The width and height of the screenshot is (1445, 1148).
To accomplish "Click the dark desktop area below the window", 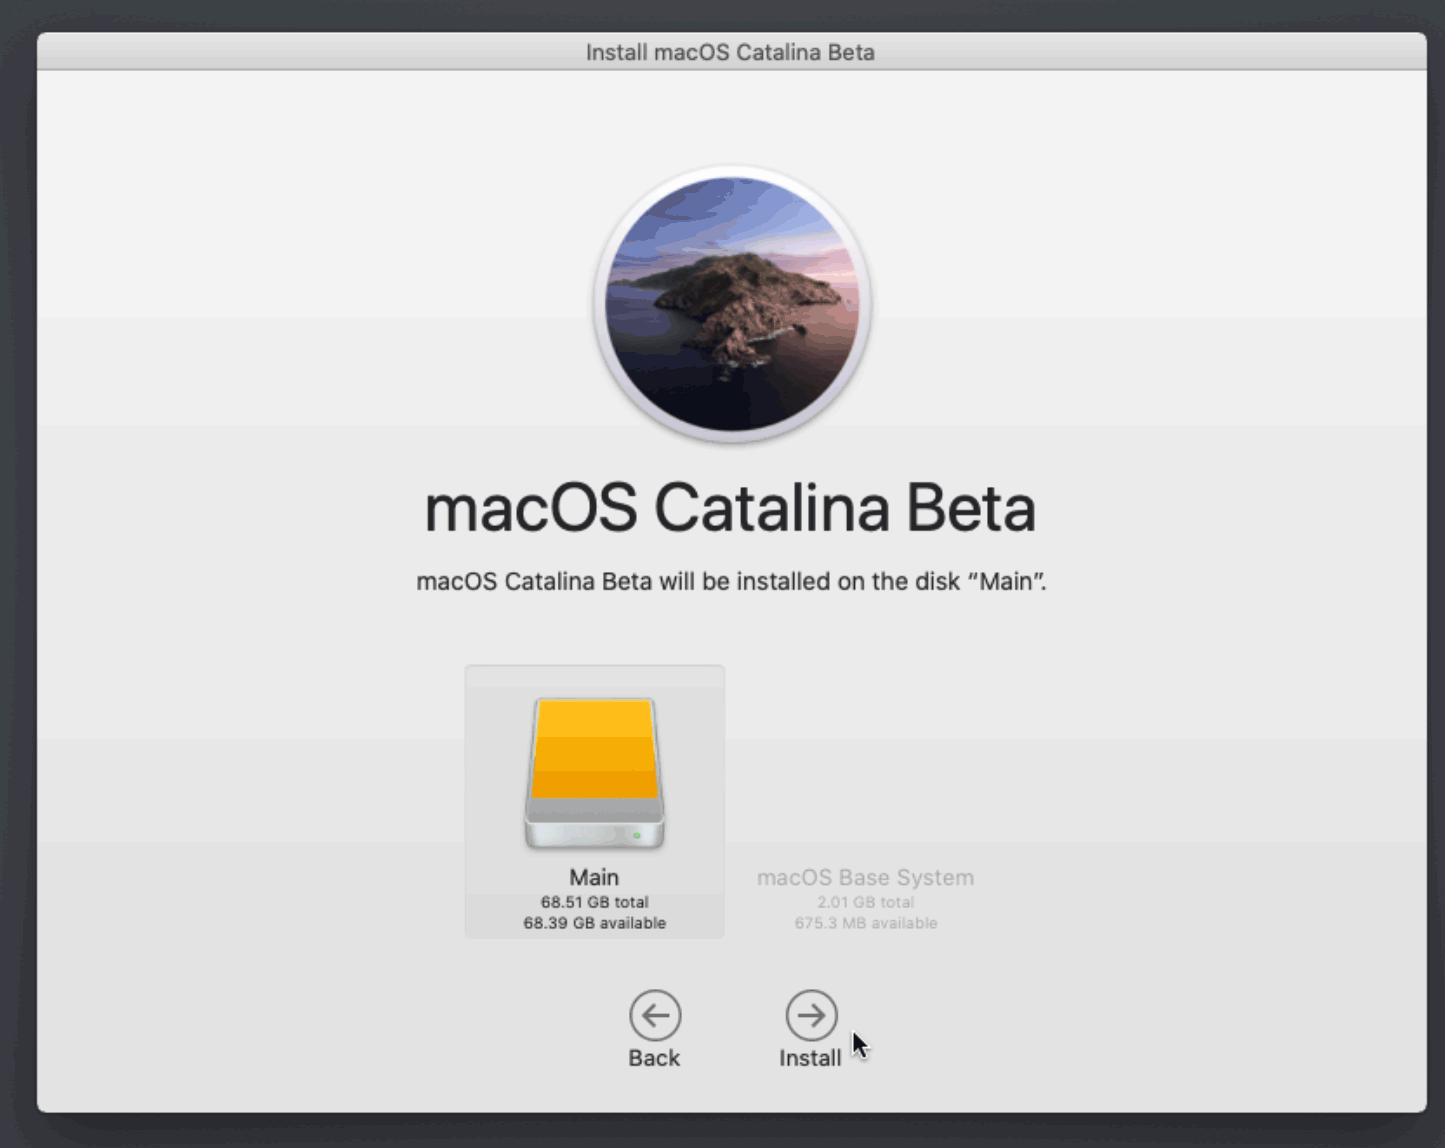I will tap(730, 1132).
